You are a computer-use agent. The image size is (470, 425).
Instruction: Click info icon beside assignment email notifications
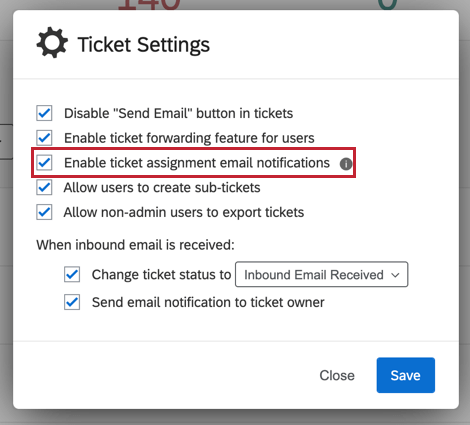click(346, 164)
